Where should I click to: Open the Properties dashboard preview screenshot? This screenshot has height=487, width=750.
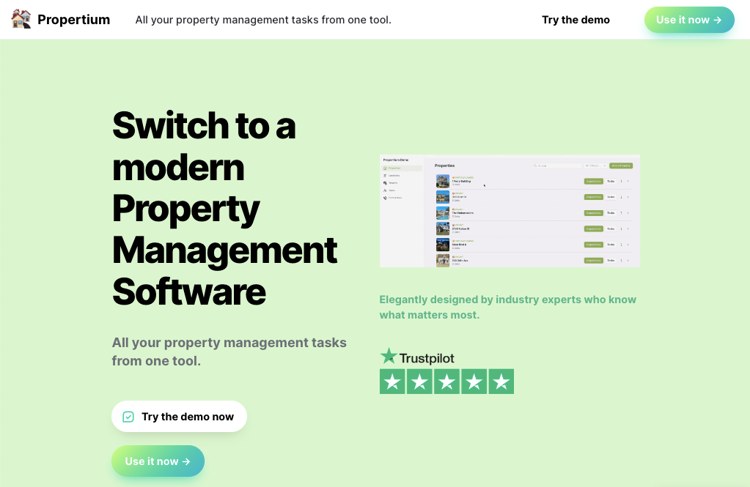click(509, 211)
